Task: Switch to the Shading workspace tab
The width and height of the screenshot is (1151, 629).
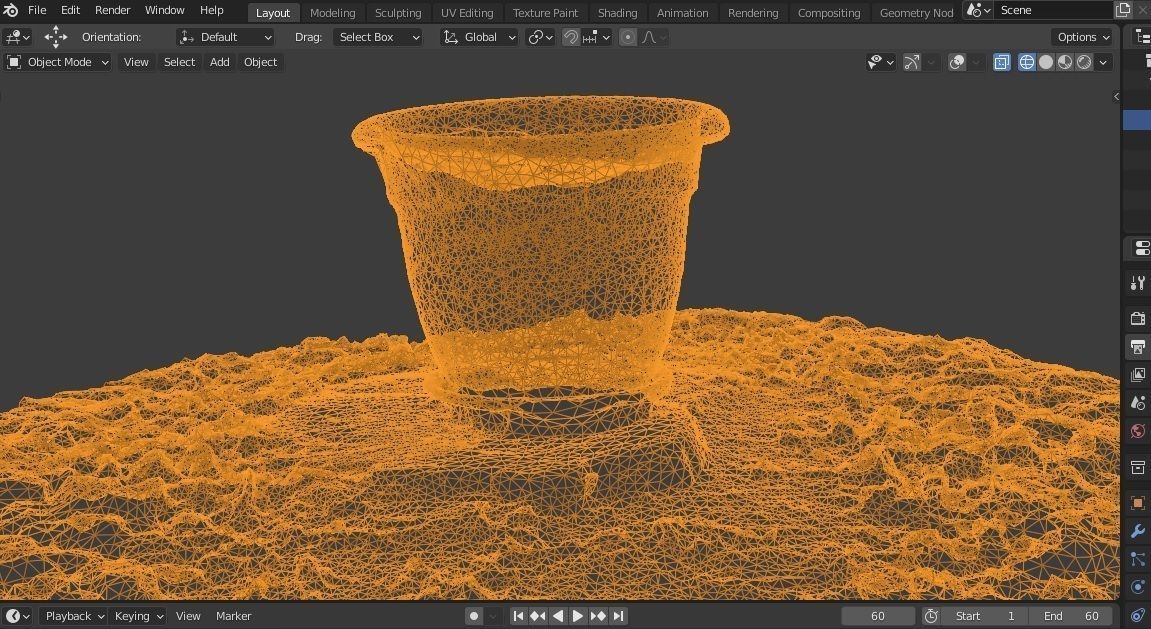Action: pyautogui.click(x=617, y=12)
